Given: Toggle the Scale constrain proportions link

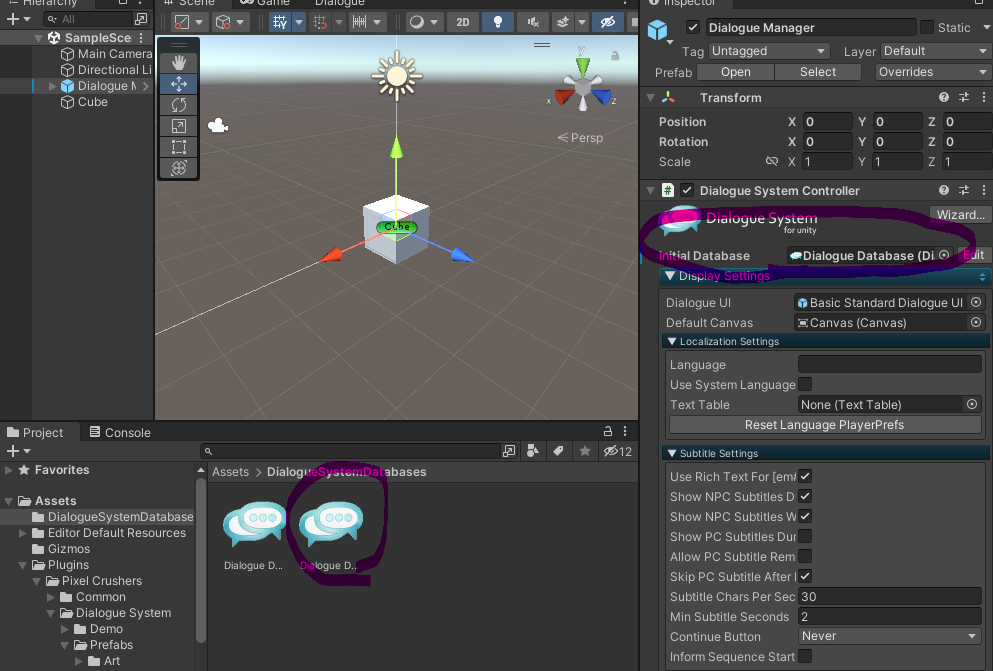Looking at the screenshot, I should point(771,161).
